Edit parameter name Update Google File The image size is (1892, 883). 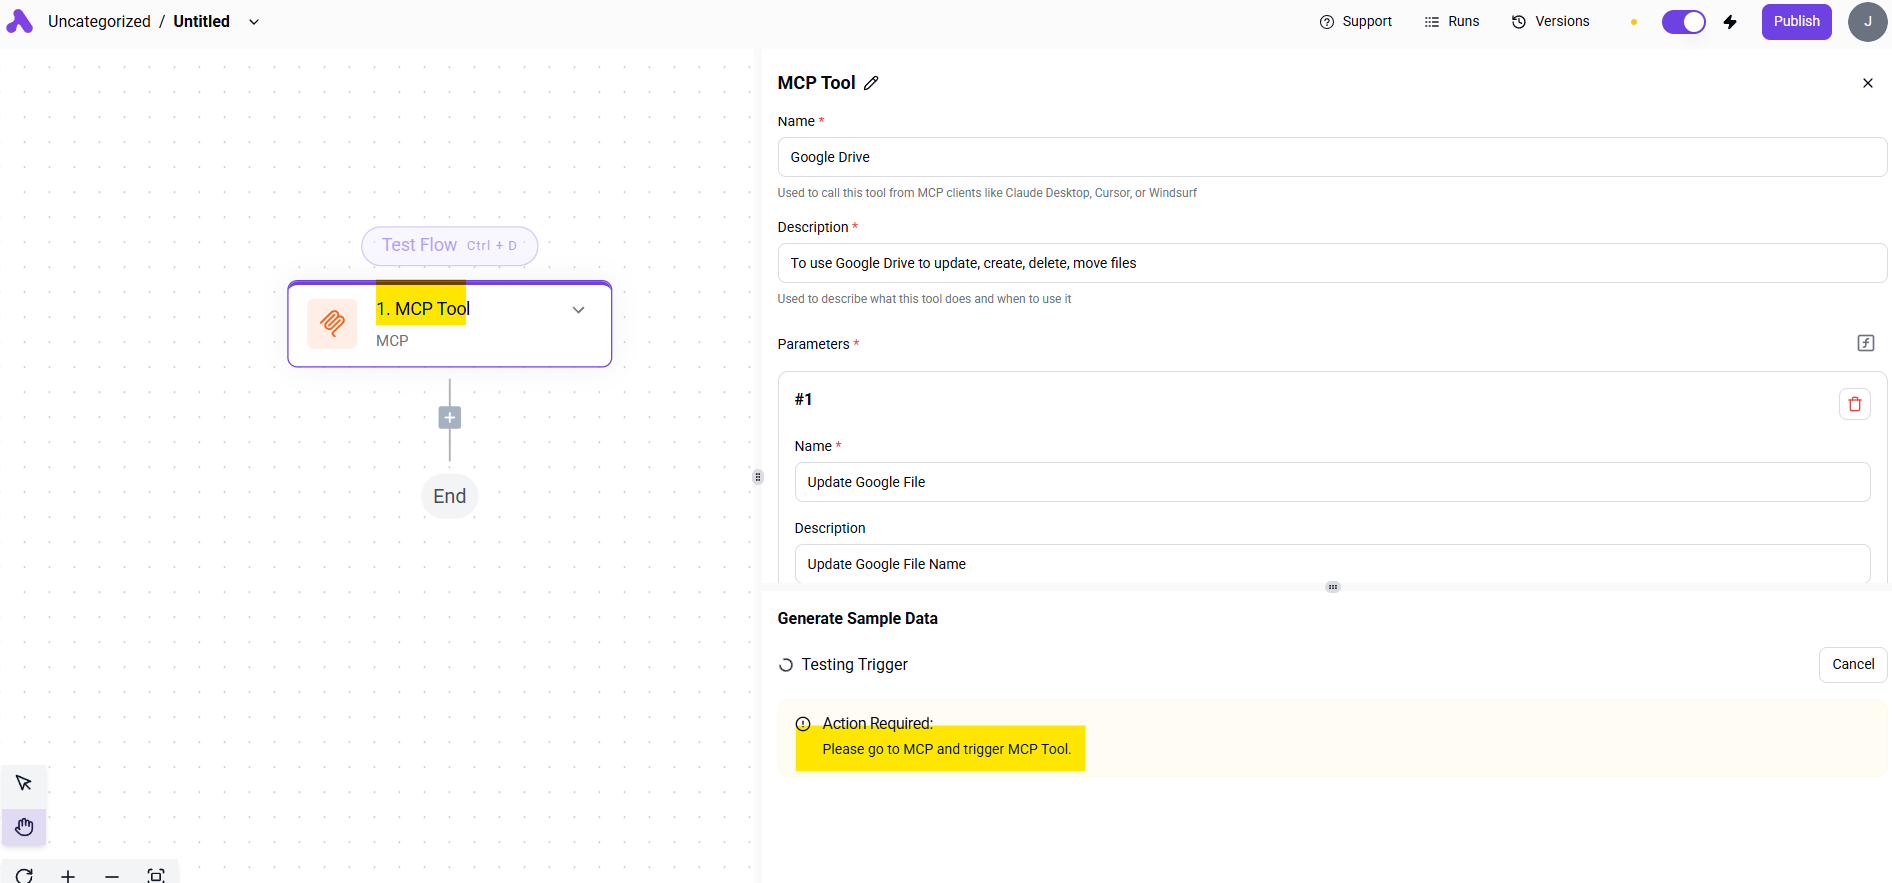(x=1332, y=482)
